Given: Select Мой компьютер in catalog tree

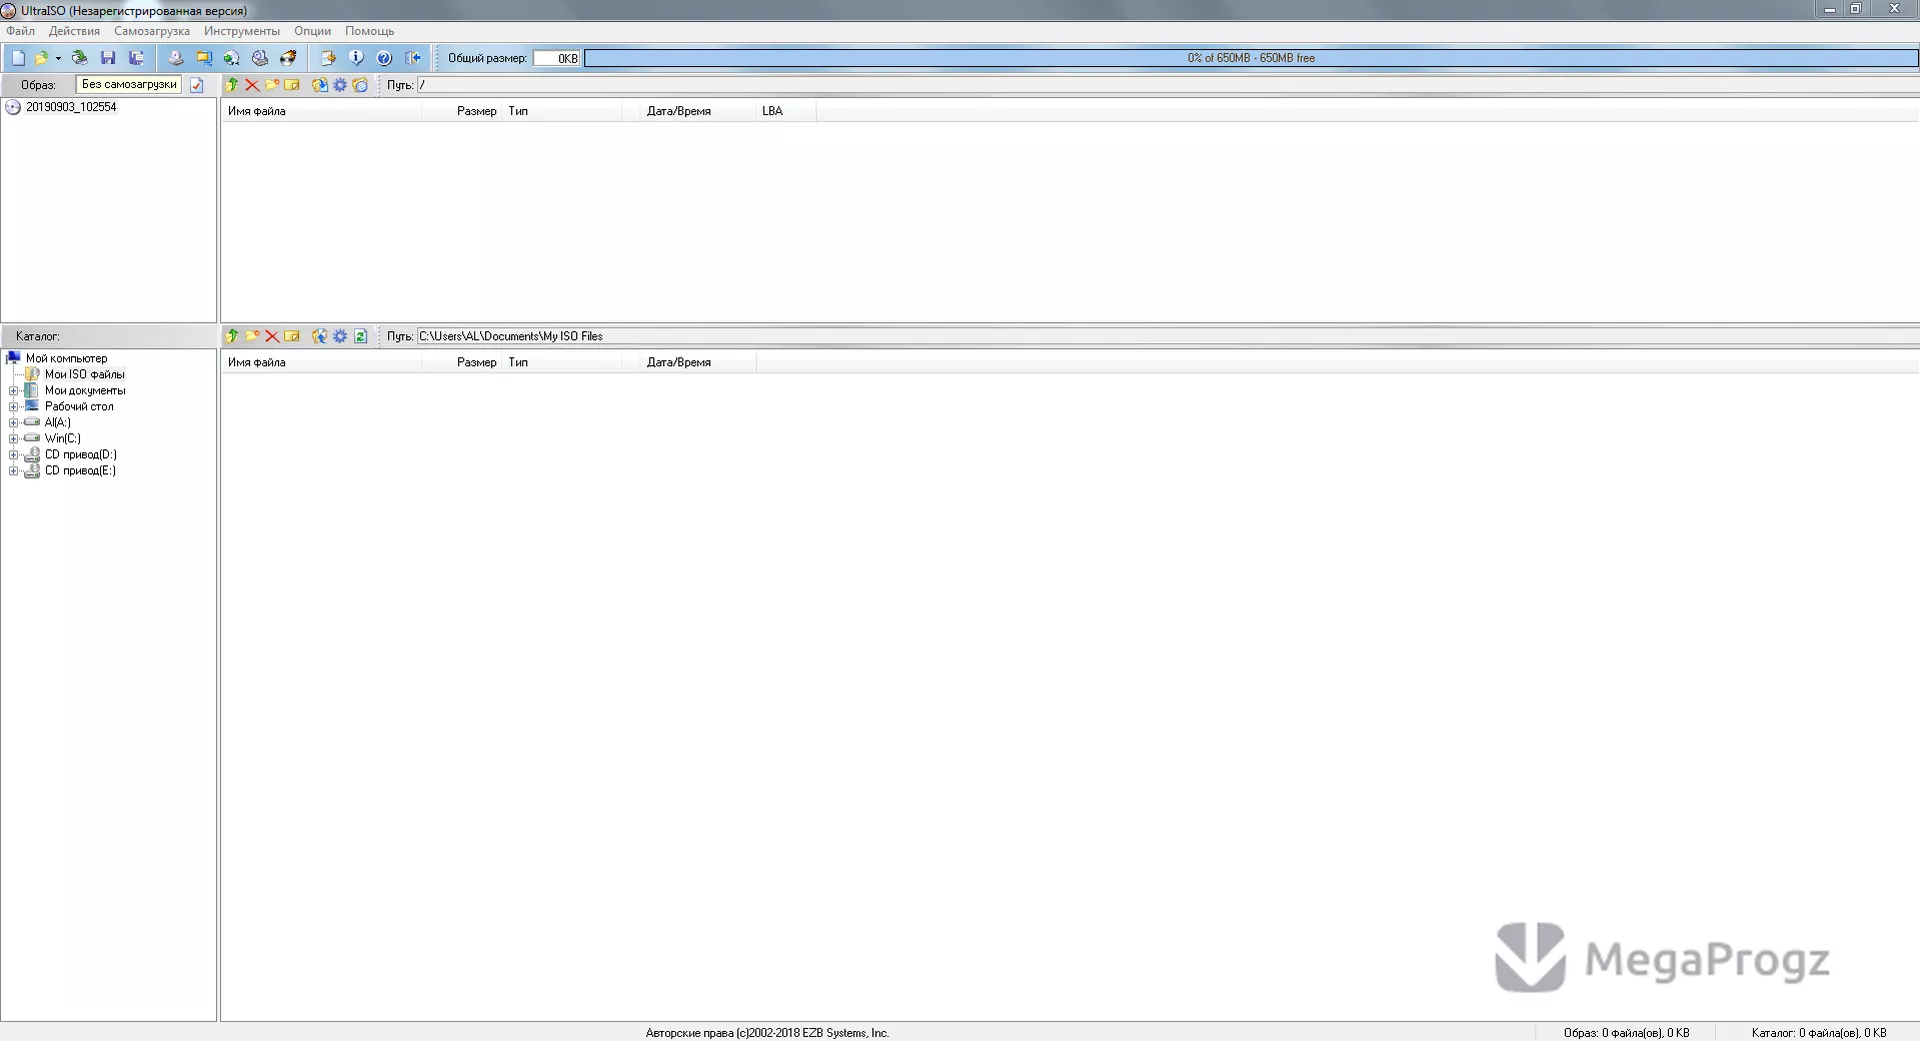Looking at the screenshot, I should tap(66, 358).
